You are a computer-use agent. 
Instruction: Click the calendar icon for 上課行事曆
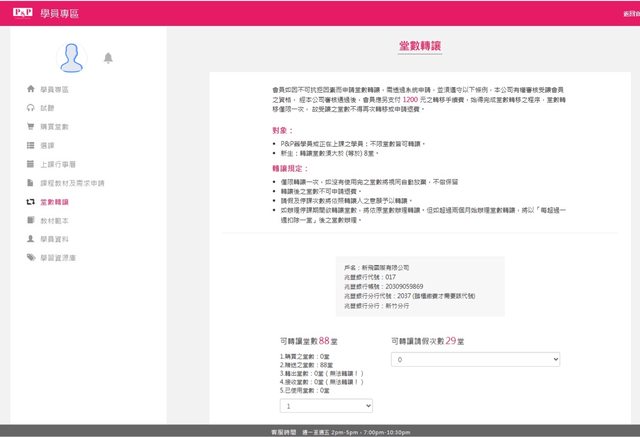coord(30,165)
